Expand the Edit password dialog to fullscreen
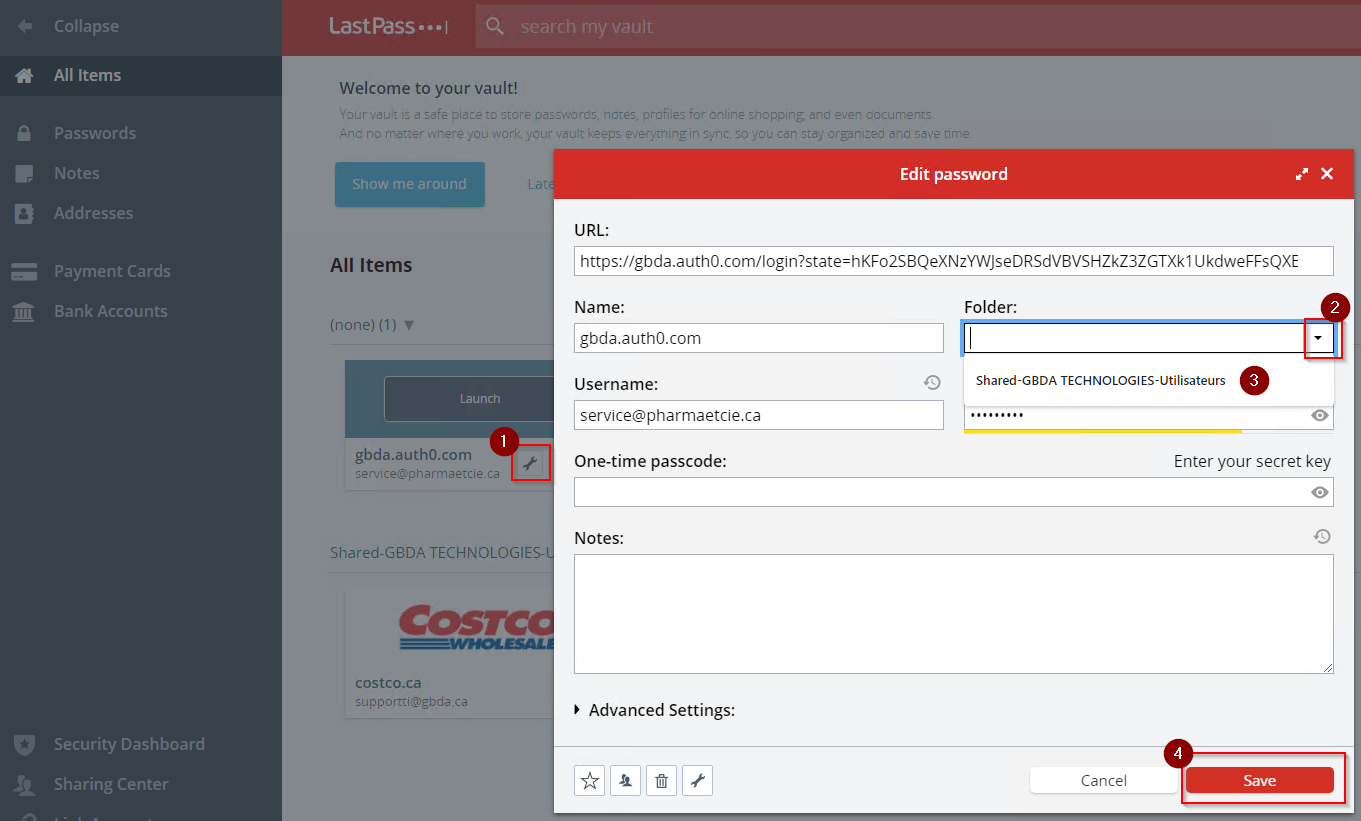Screen dimensions: 1361x821 1302,174
